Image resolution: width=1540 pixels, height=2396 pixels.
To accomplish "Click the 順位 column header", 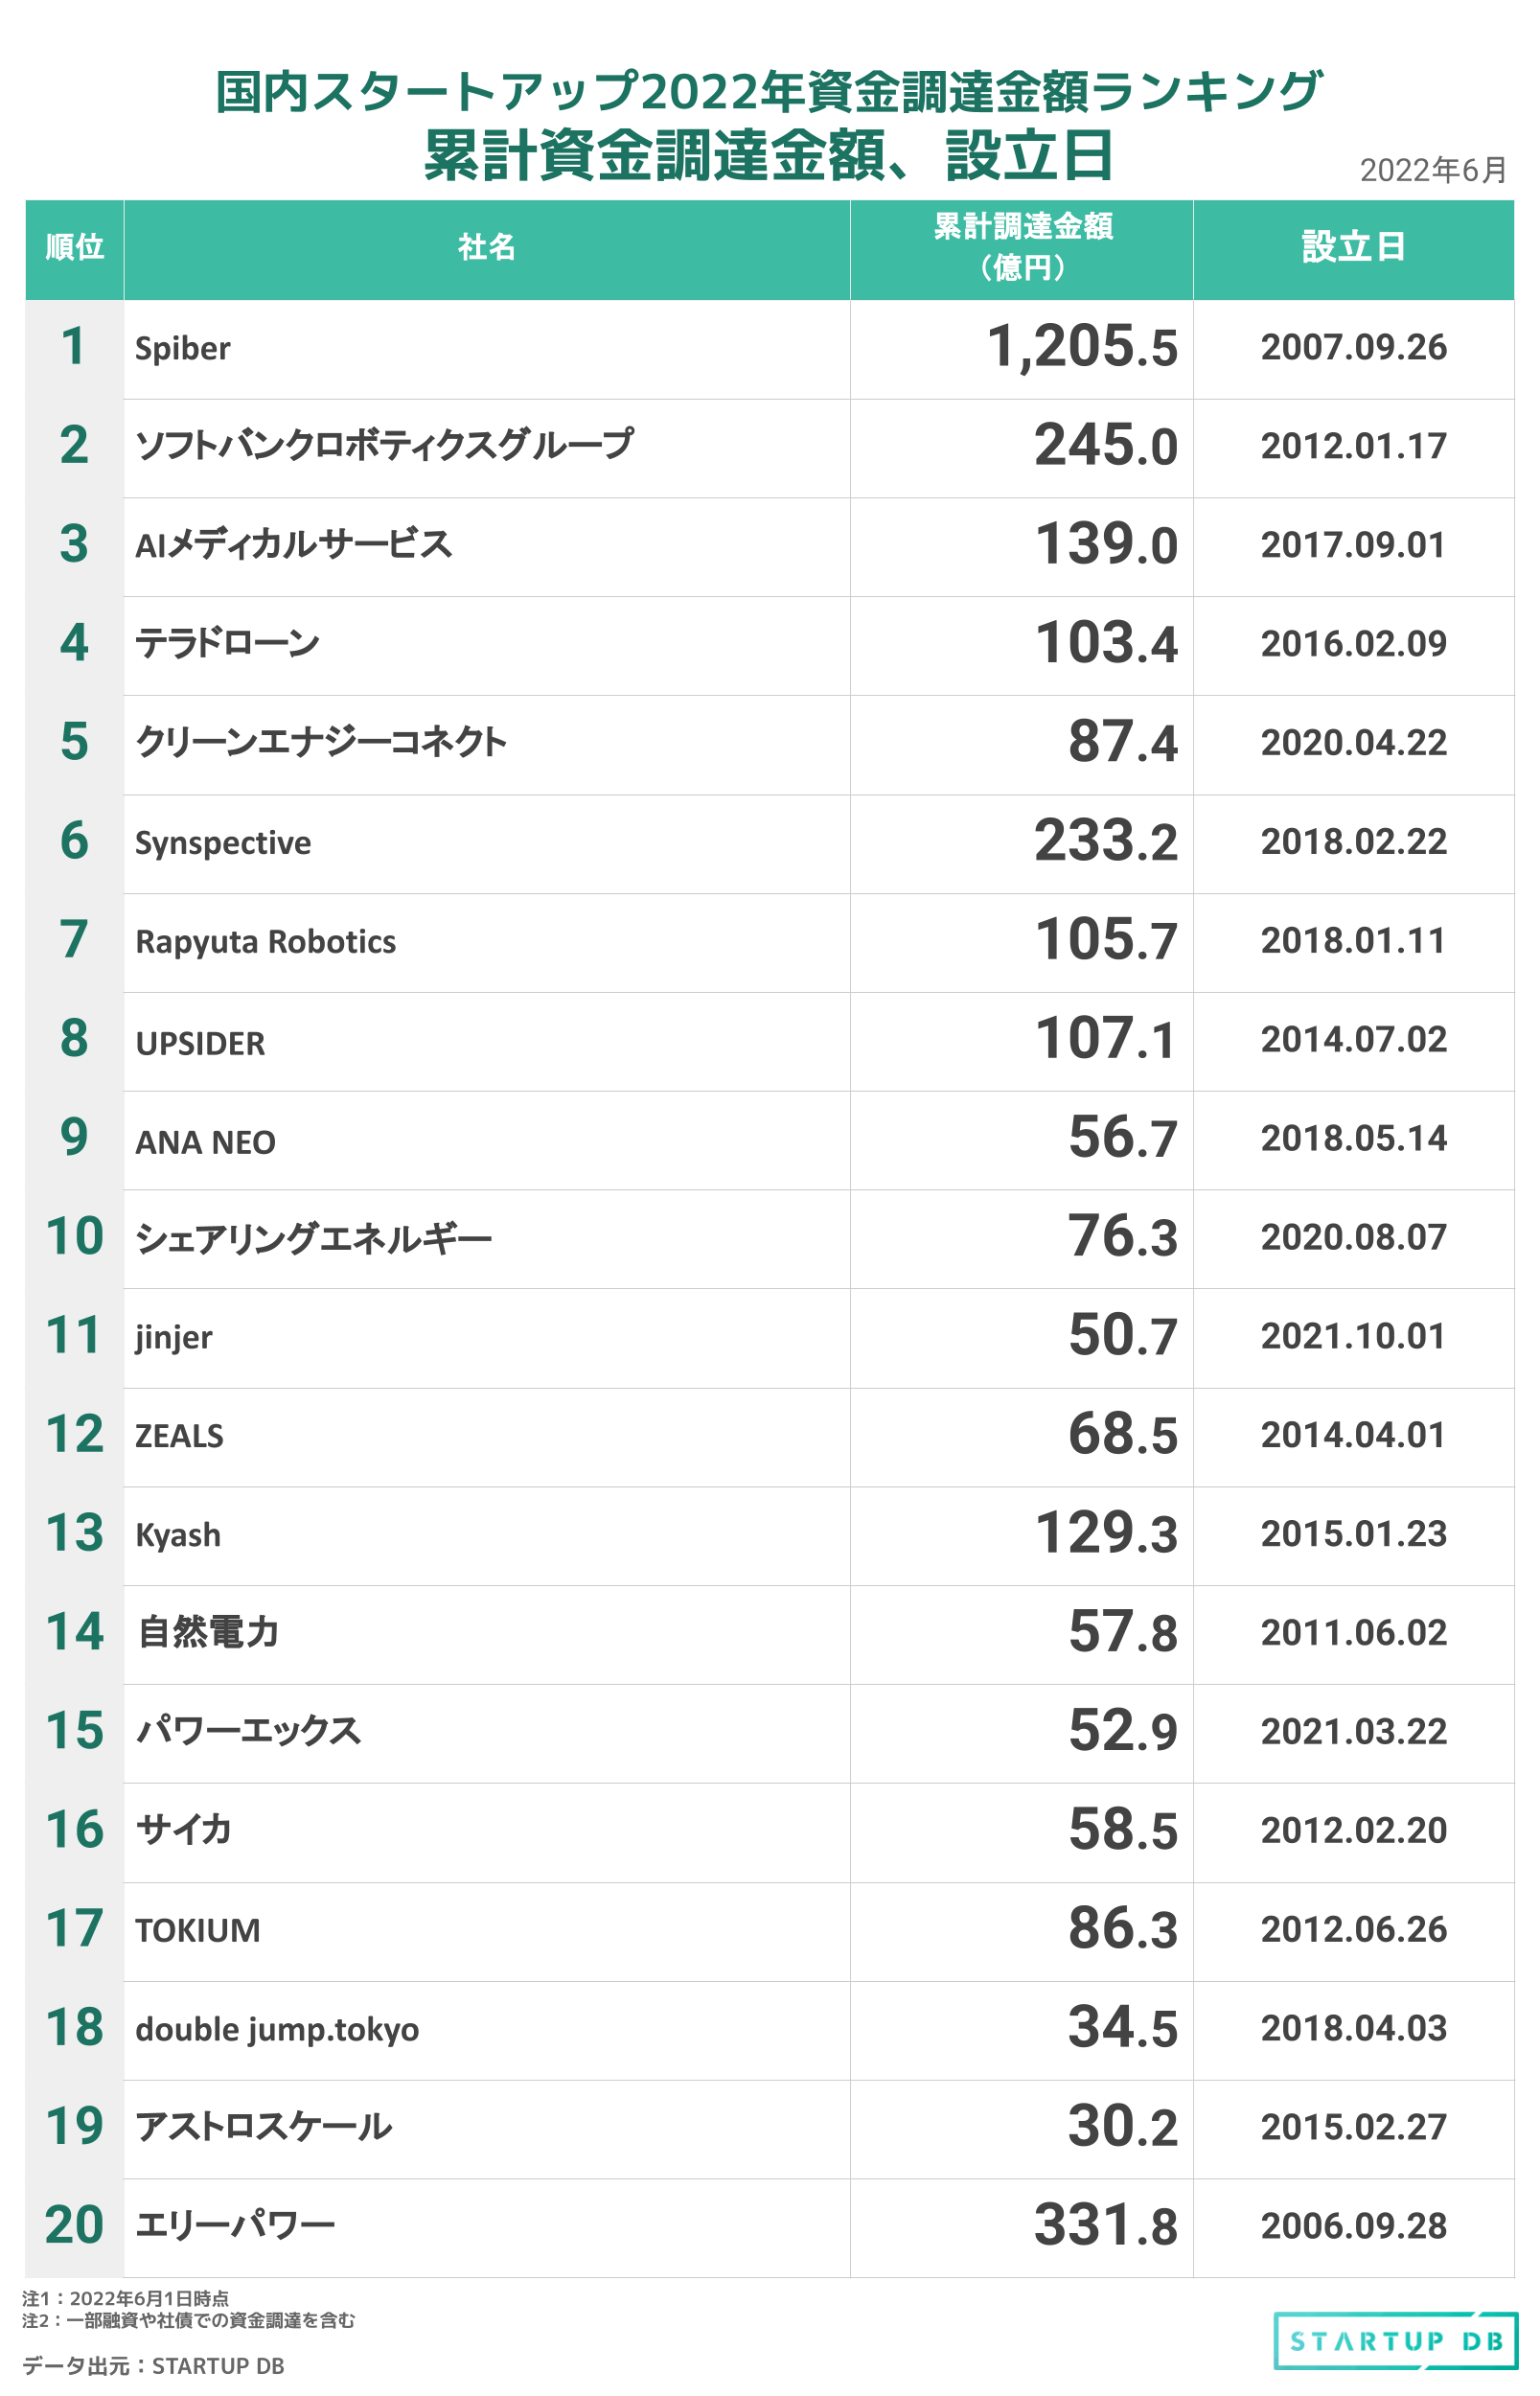I will coord(74,247).
